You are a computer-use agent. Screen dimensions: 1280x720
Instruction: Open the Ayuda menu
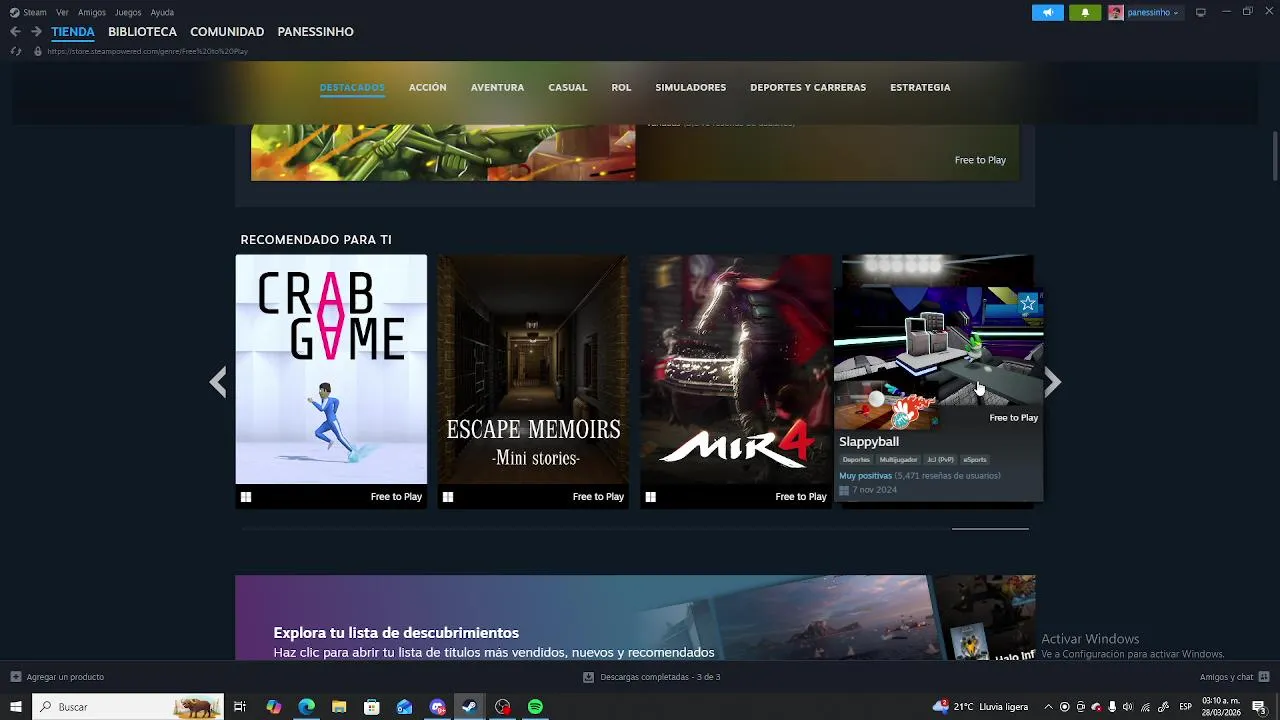coord(162,12)
